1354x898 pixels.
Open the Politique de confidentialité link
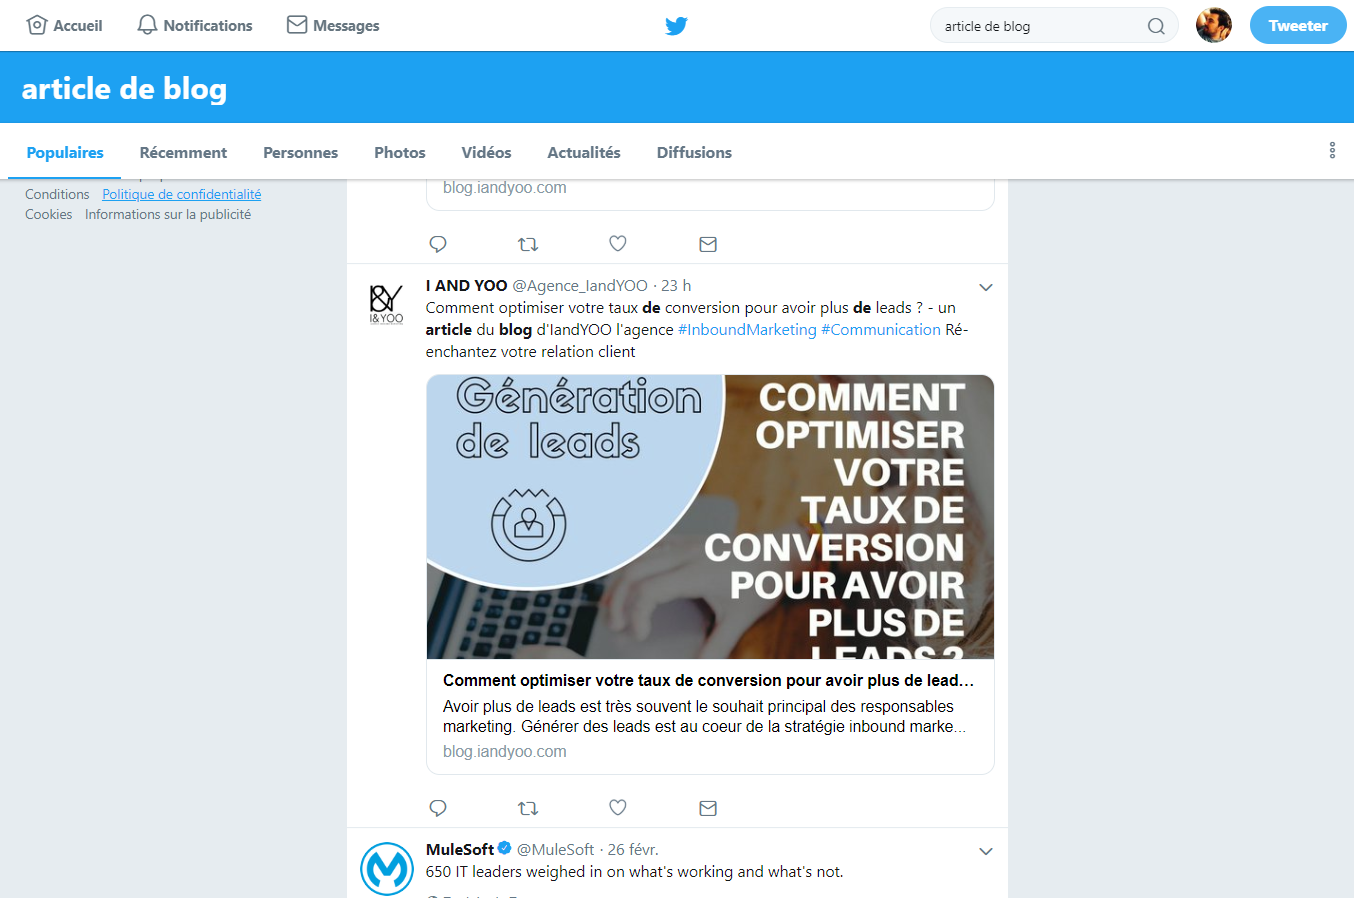click(x=182, y=194)
